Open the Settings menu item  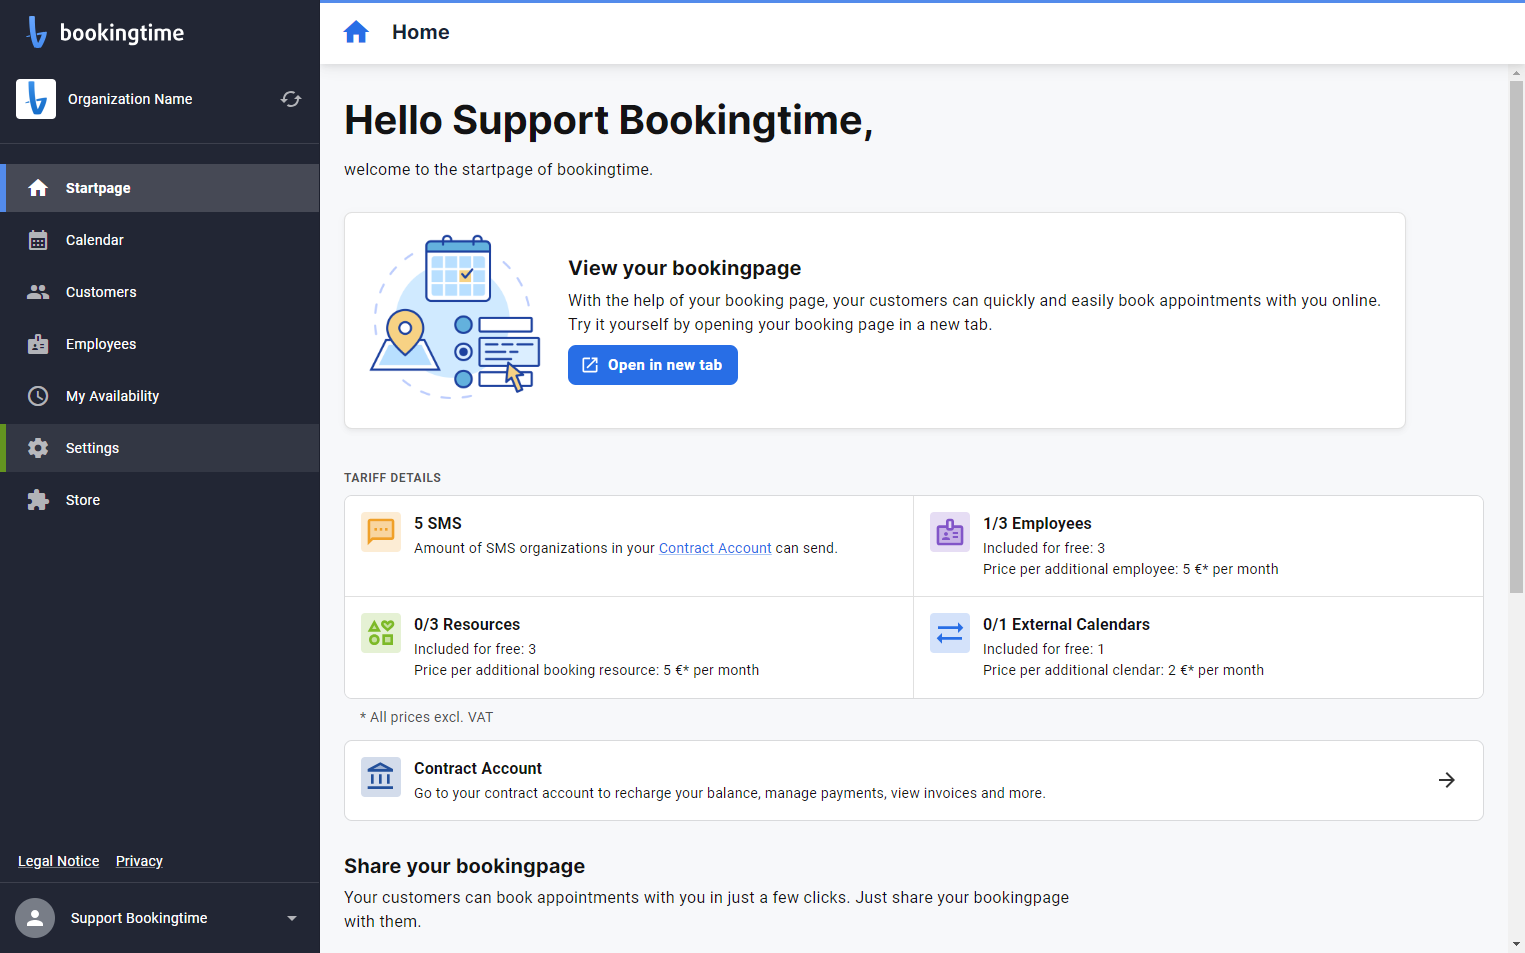point(160,448)
